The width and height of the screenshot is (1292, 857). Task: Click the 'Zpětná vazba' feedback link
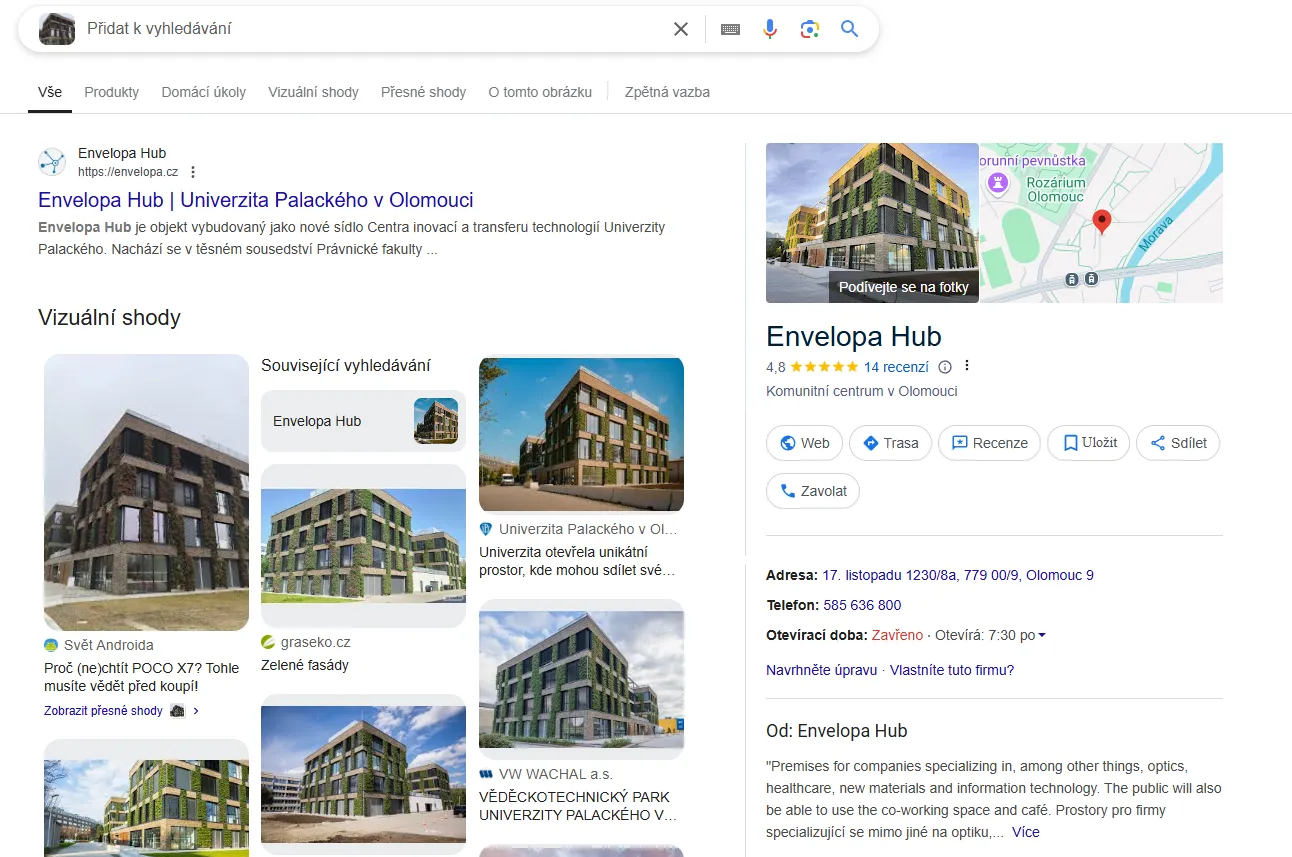(x=667, y=92)
